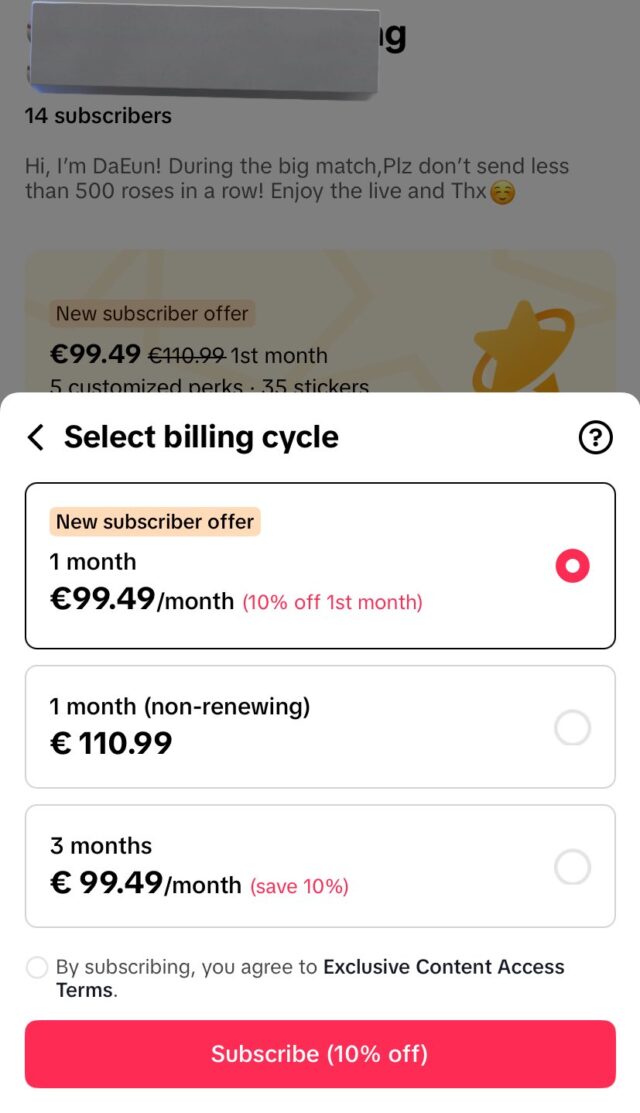Tap the New subscriber offer tag in top banner
Viewport: 640px width, 1113px height.
[x=152, y=313]
